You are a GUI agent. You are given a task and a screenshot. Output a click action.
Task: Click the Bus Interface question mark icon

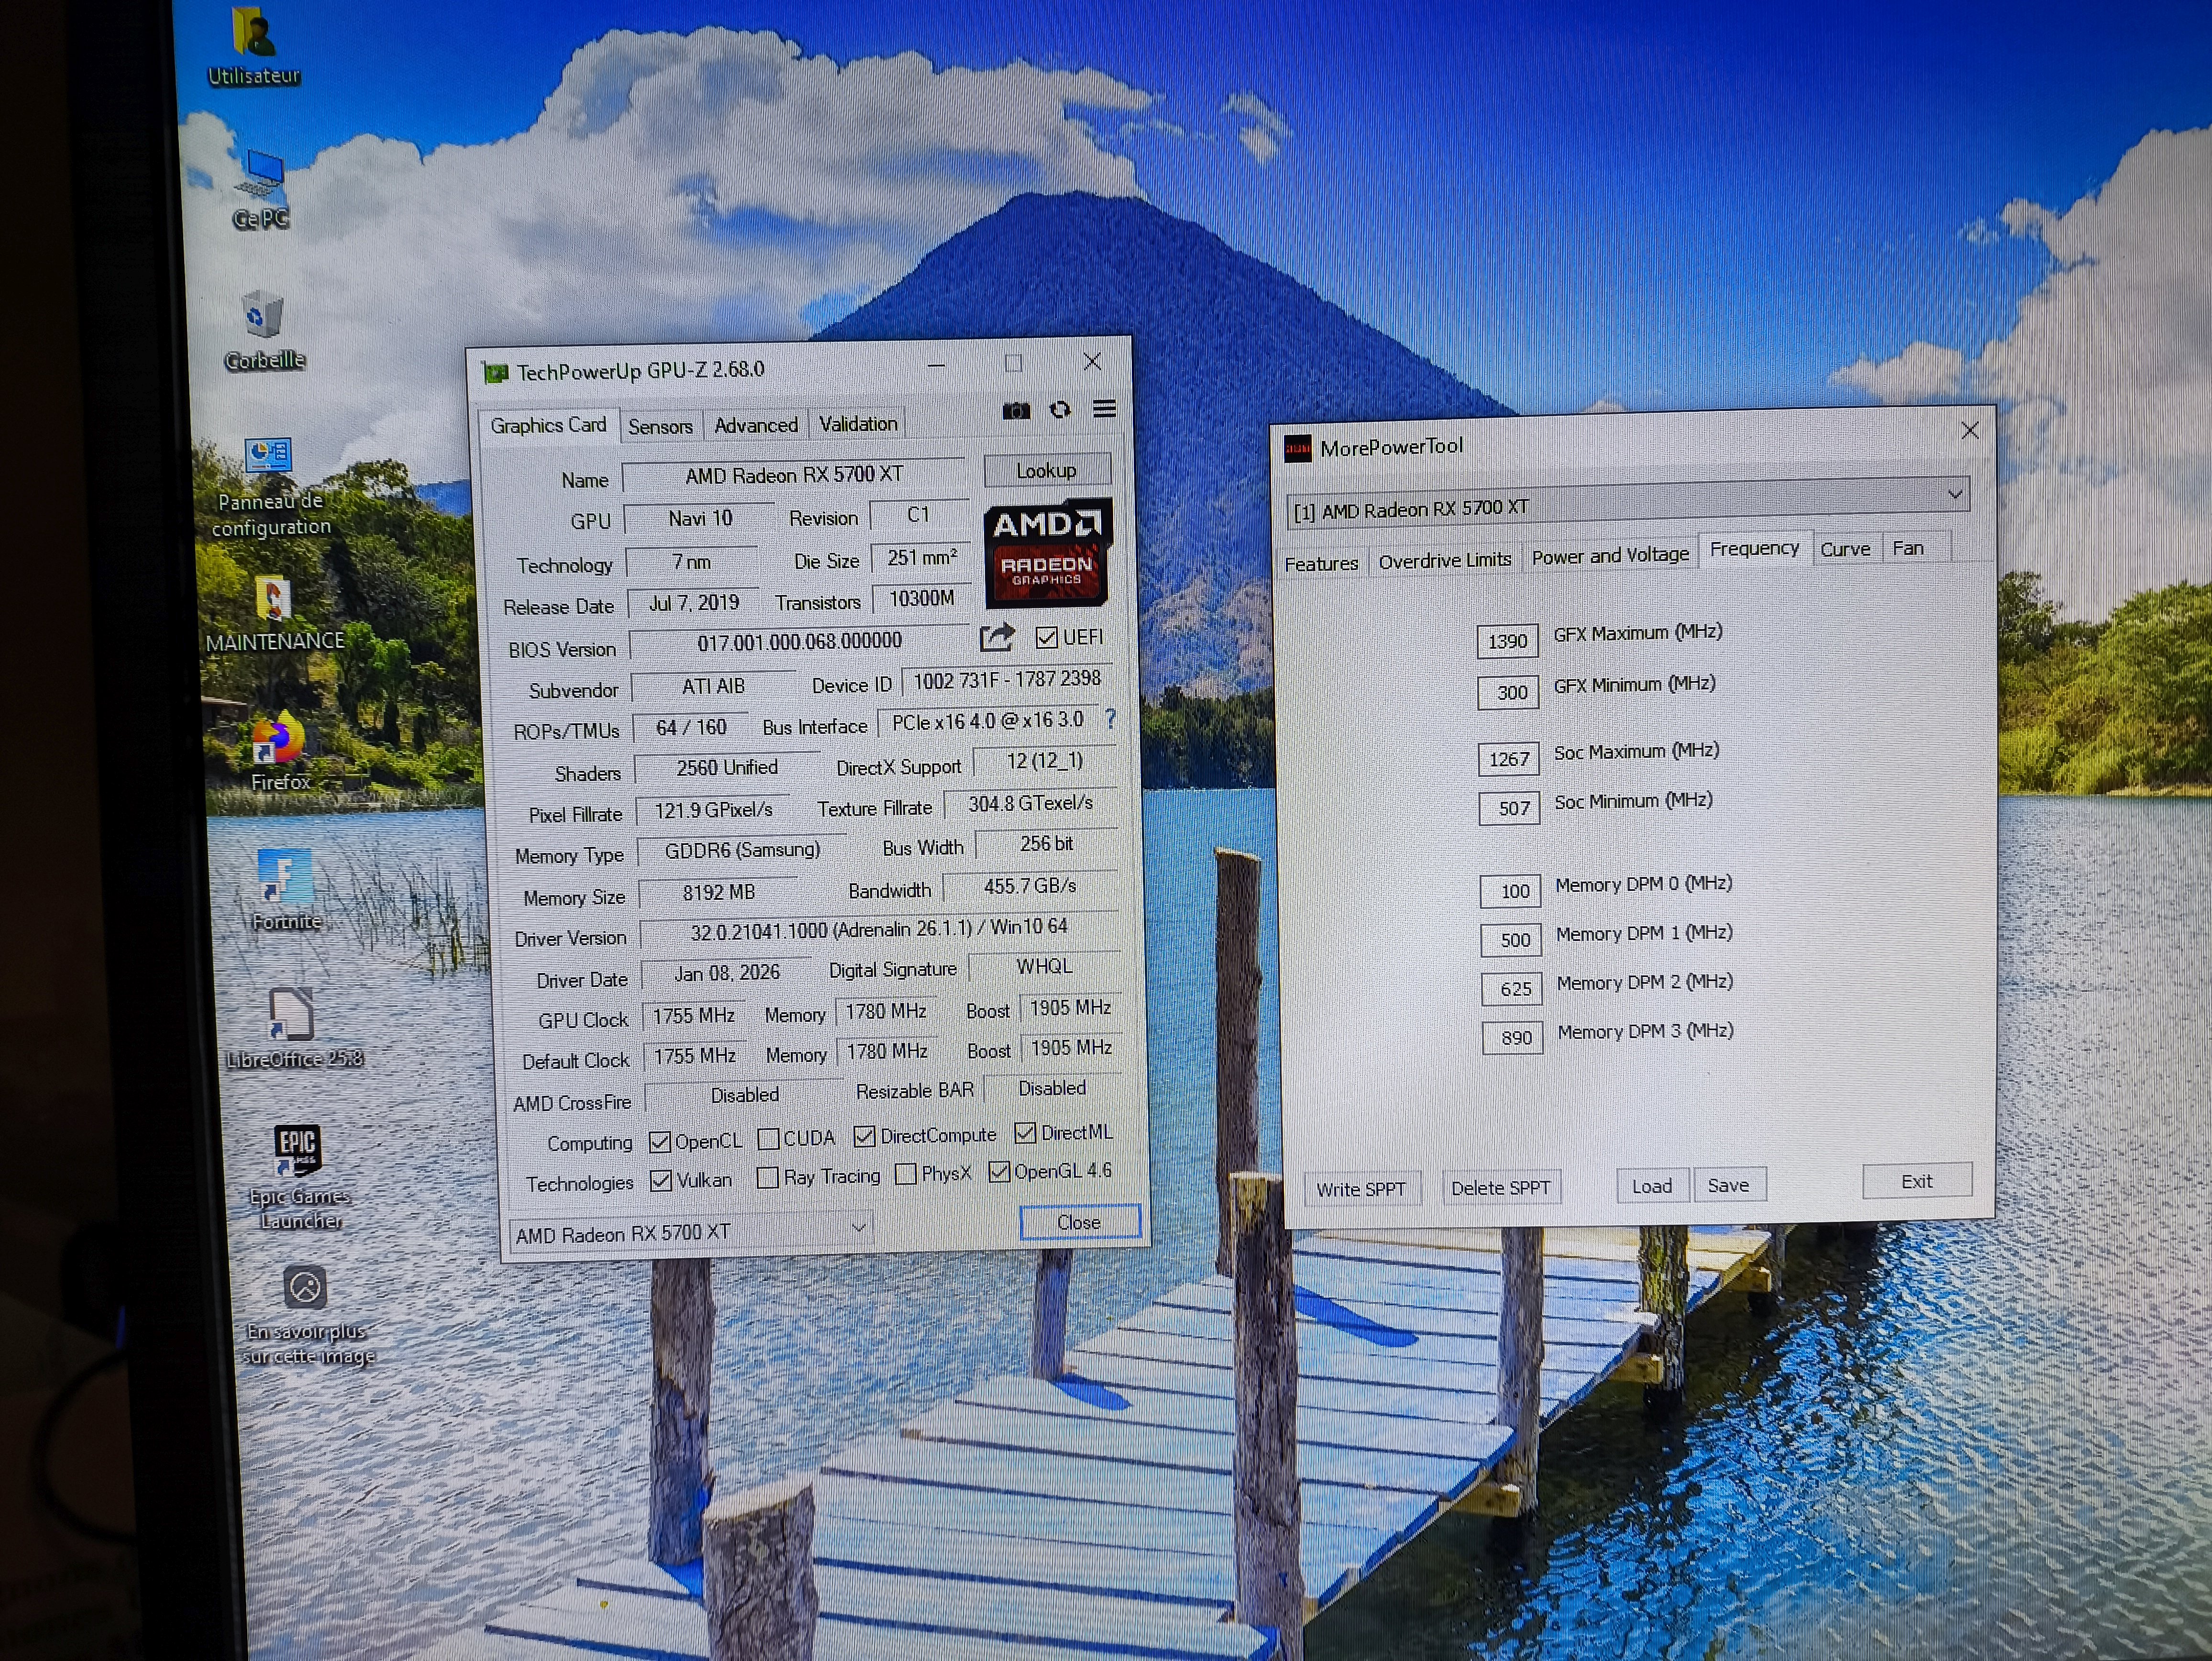[x=1110, y=719]
